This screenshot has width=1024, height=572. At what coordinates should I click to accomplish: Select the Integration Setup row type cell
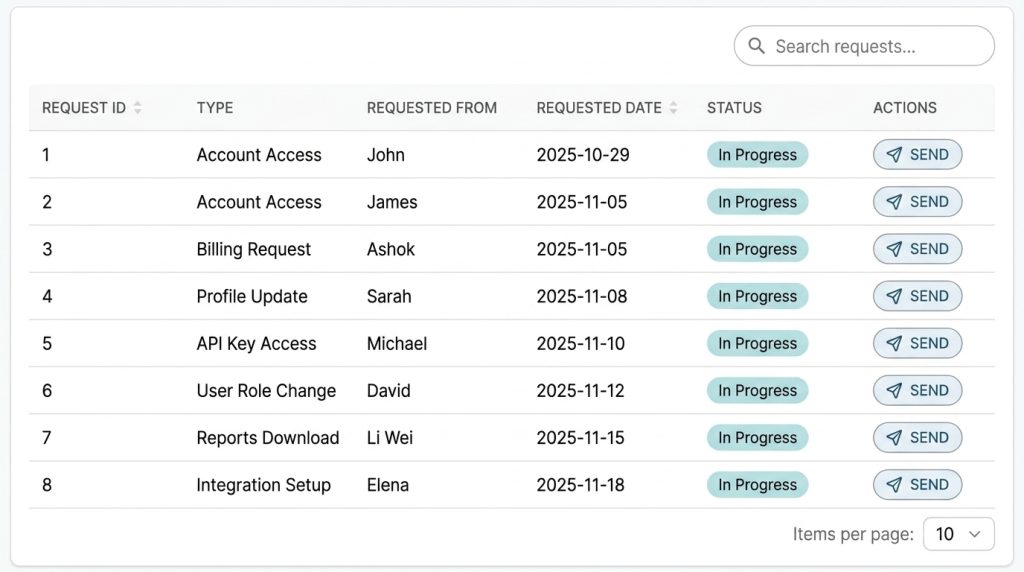[x=263, y=485]
